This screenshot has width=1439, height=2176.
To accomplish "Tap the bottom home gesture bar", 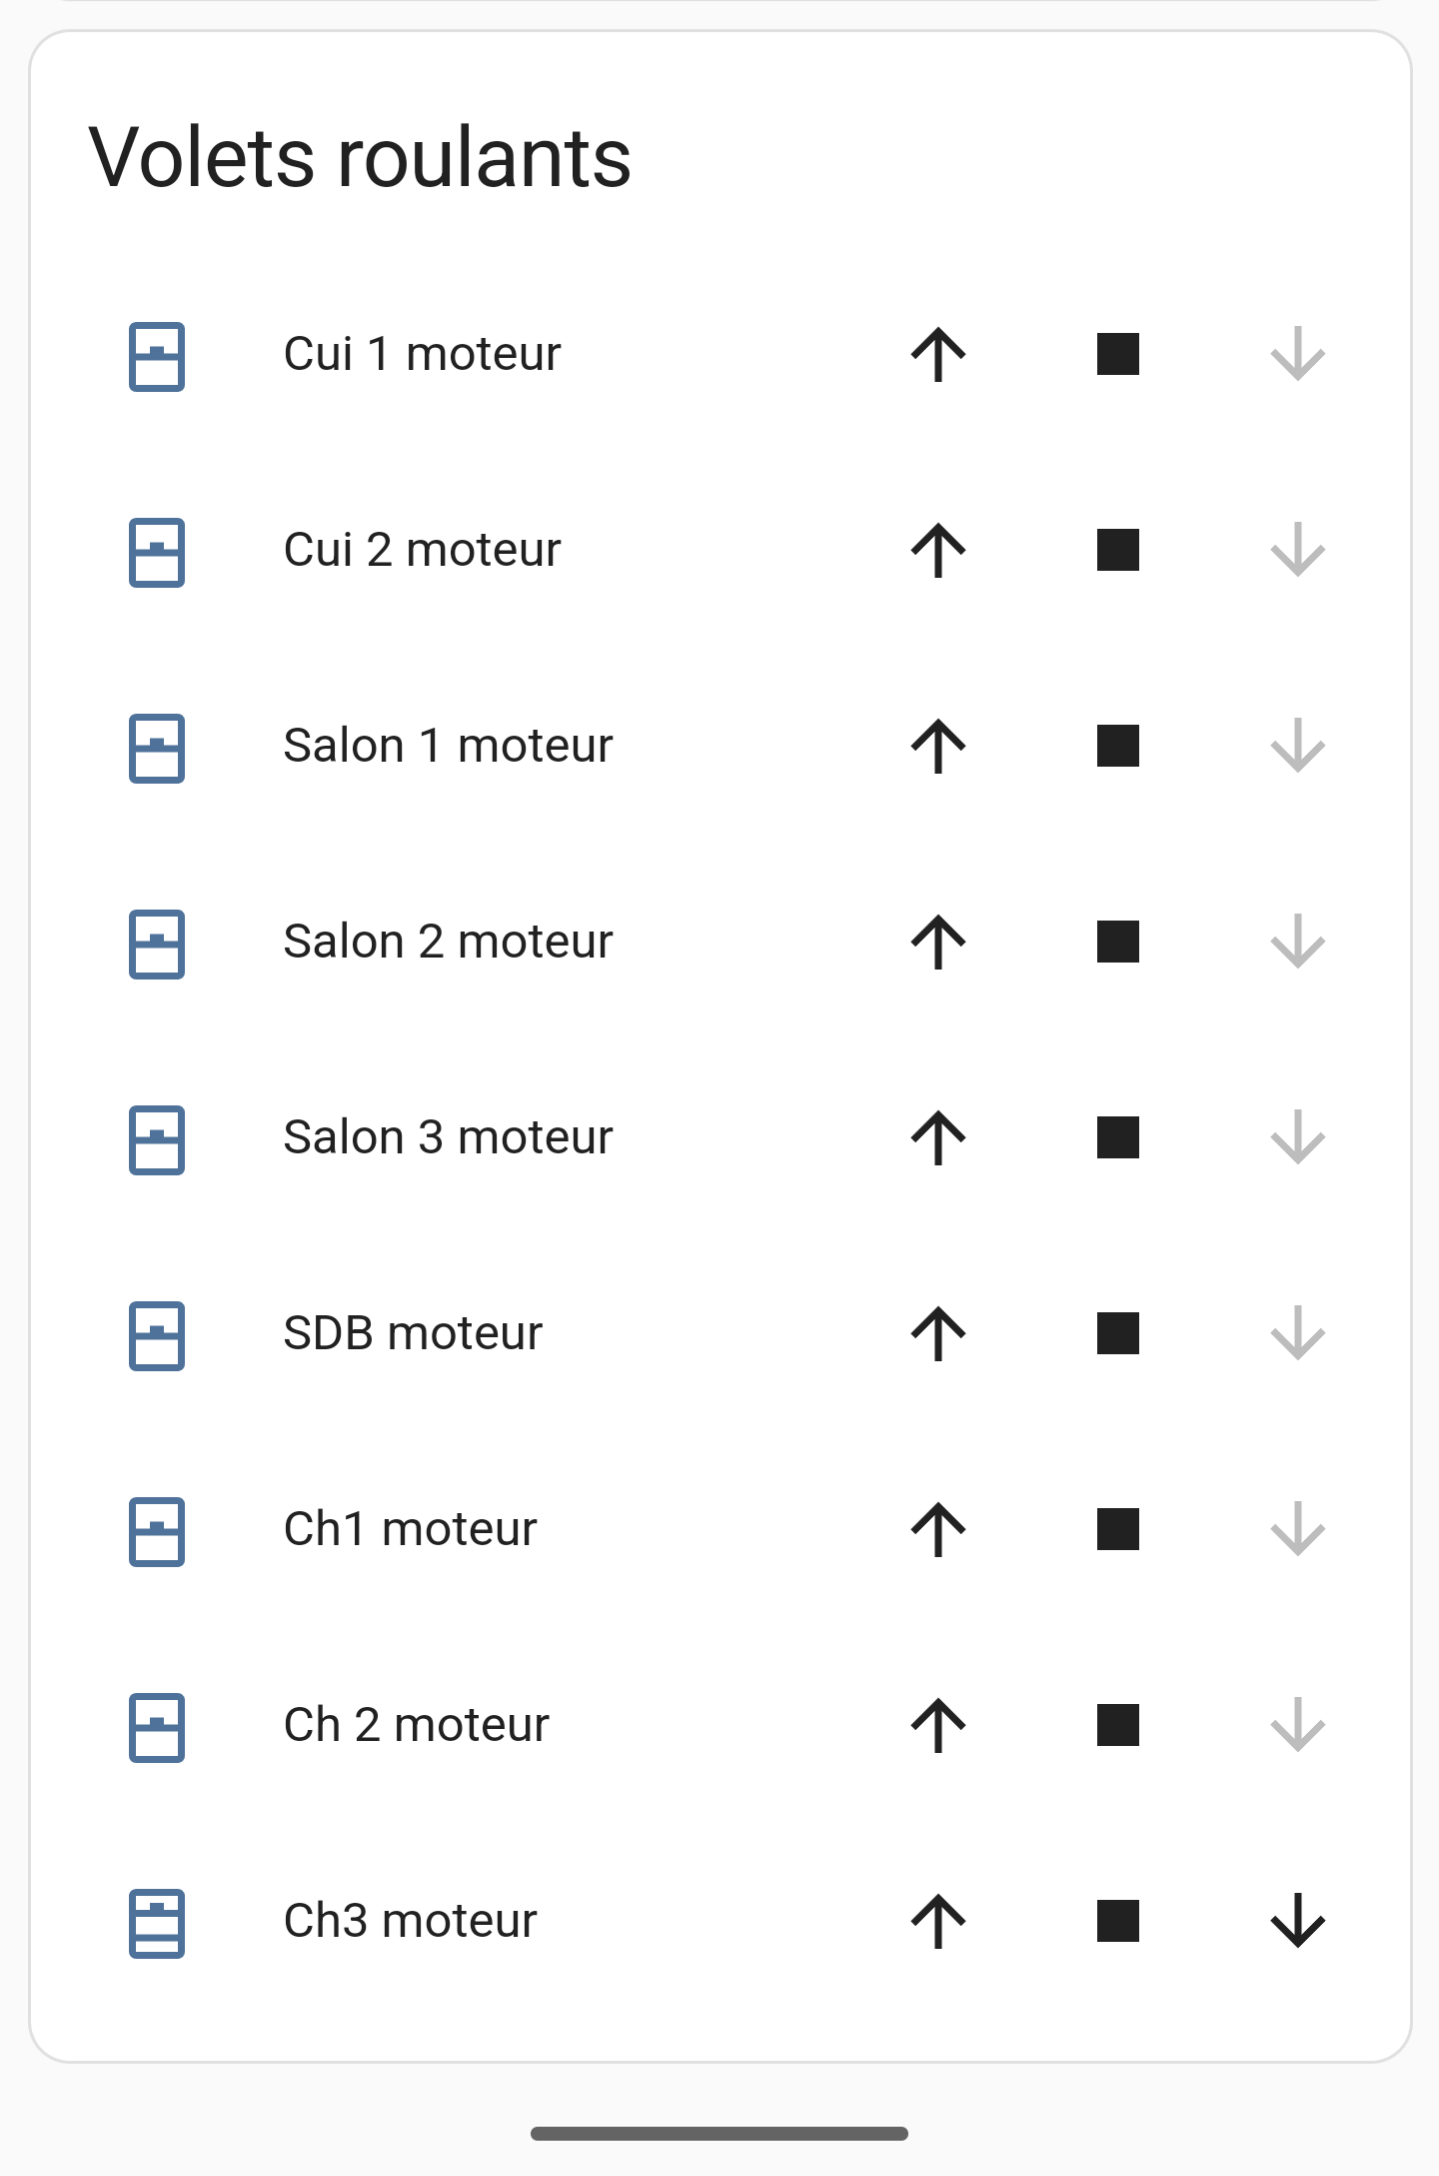I will click(x=719, y=2134).
